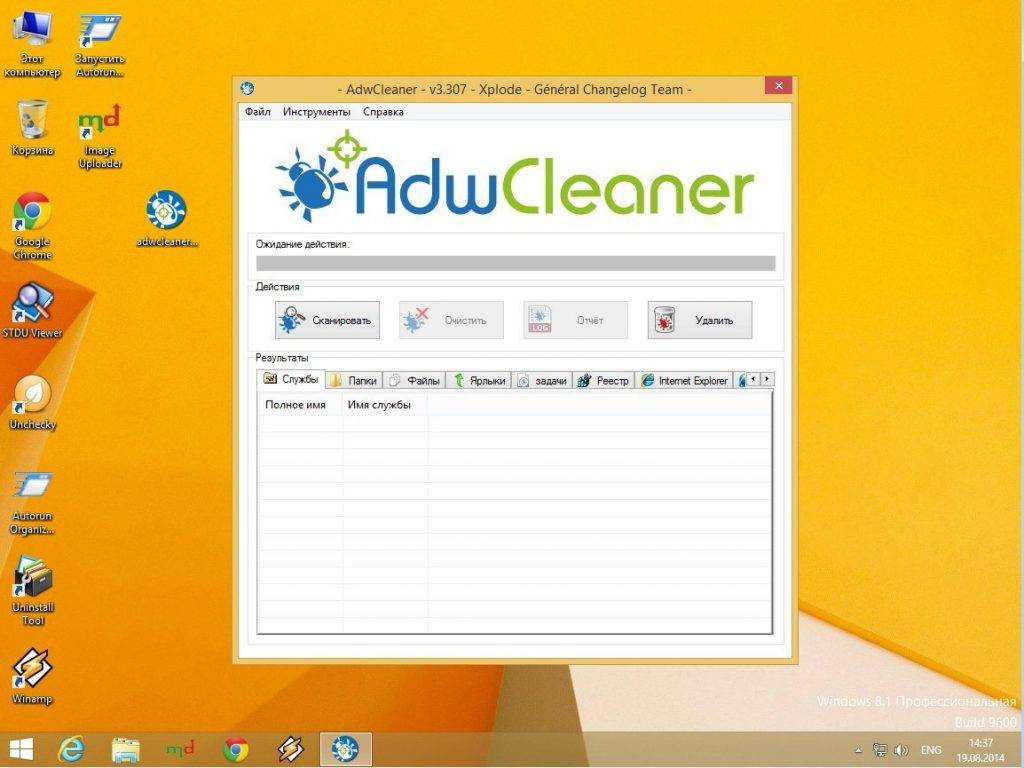The image size is (1024, 768).
Task: Open the Инструменты menu
Action: click(316, 112)
